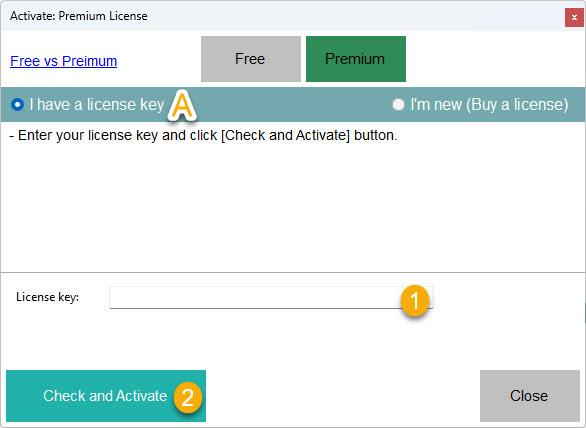This screenshot has height=428, width=586.
Task: Click the 'I have a license key' label text
Action: pos(96,104)
